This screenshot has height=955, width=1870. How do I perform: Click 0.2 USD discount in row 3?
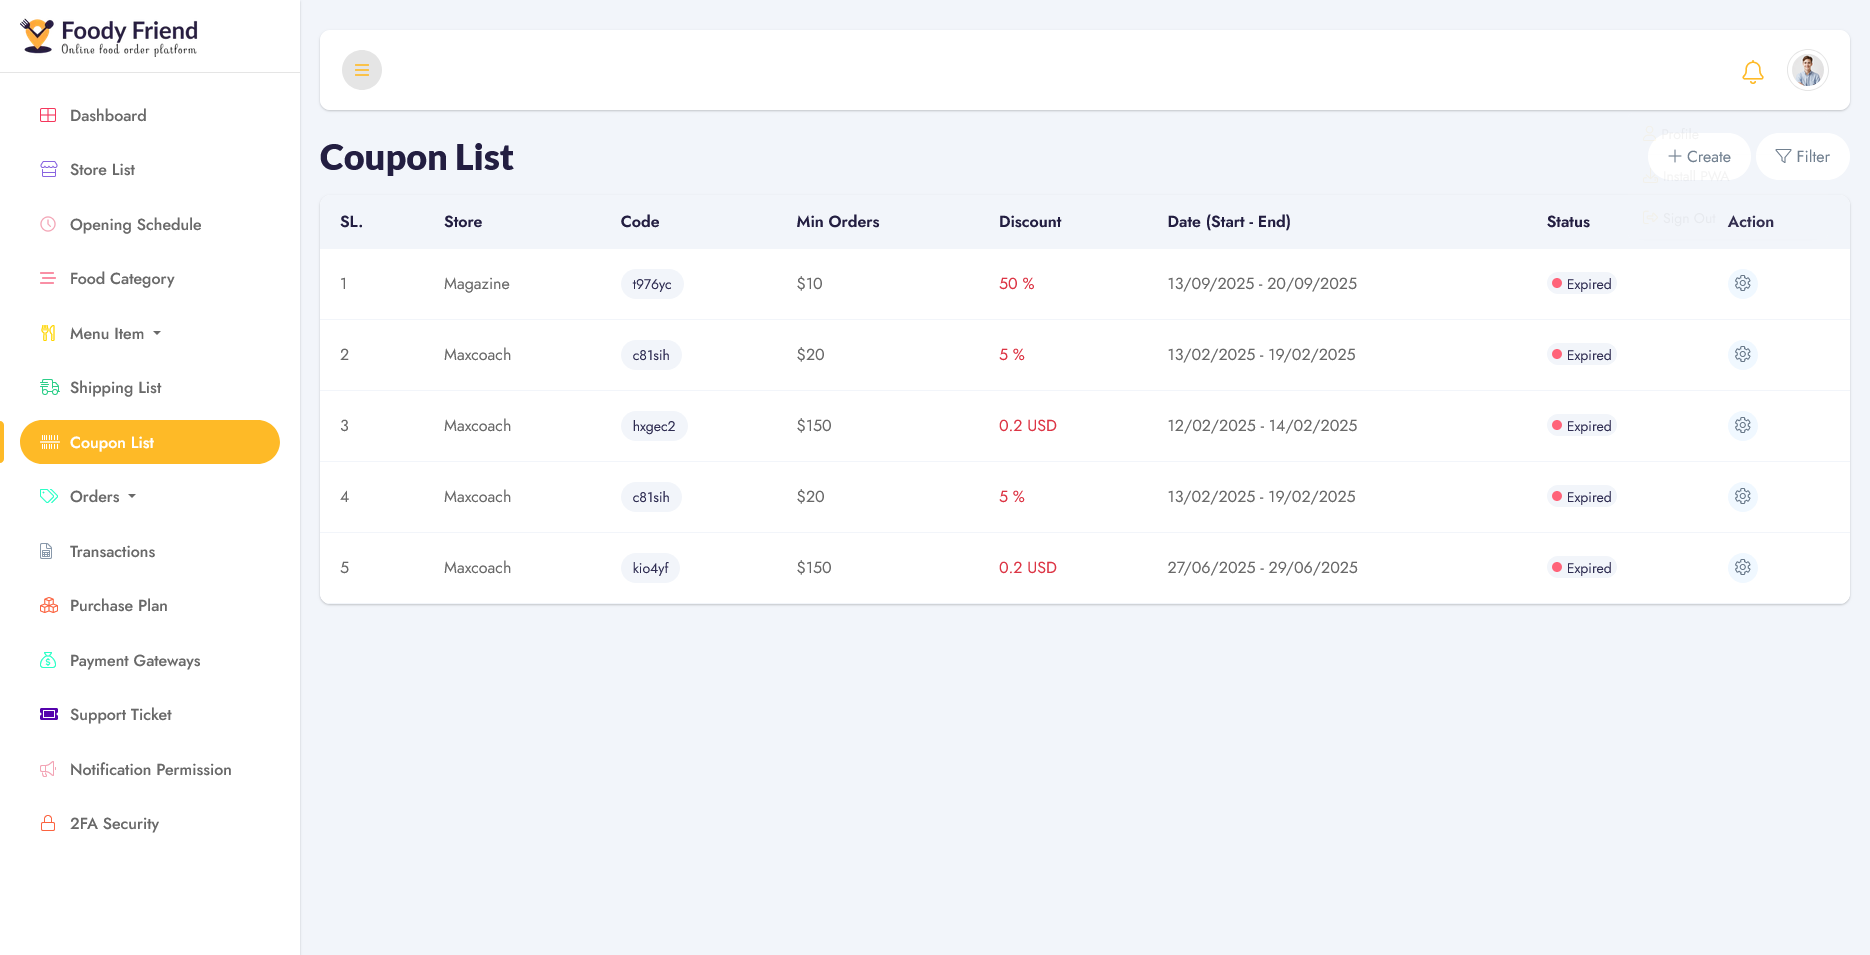(x=1028, y=426)
